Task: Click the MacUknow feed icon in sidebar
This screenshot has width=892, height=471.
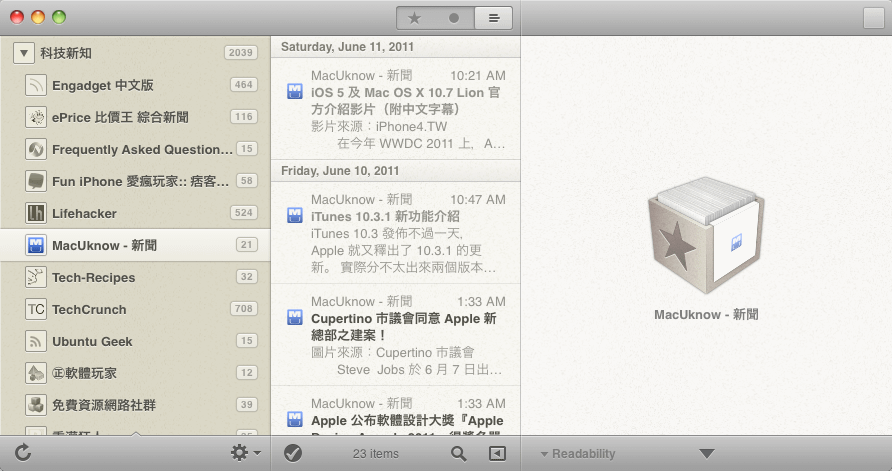Action: coord(36,245)
